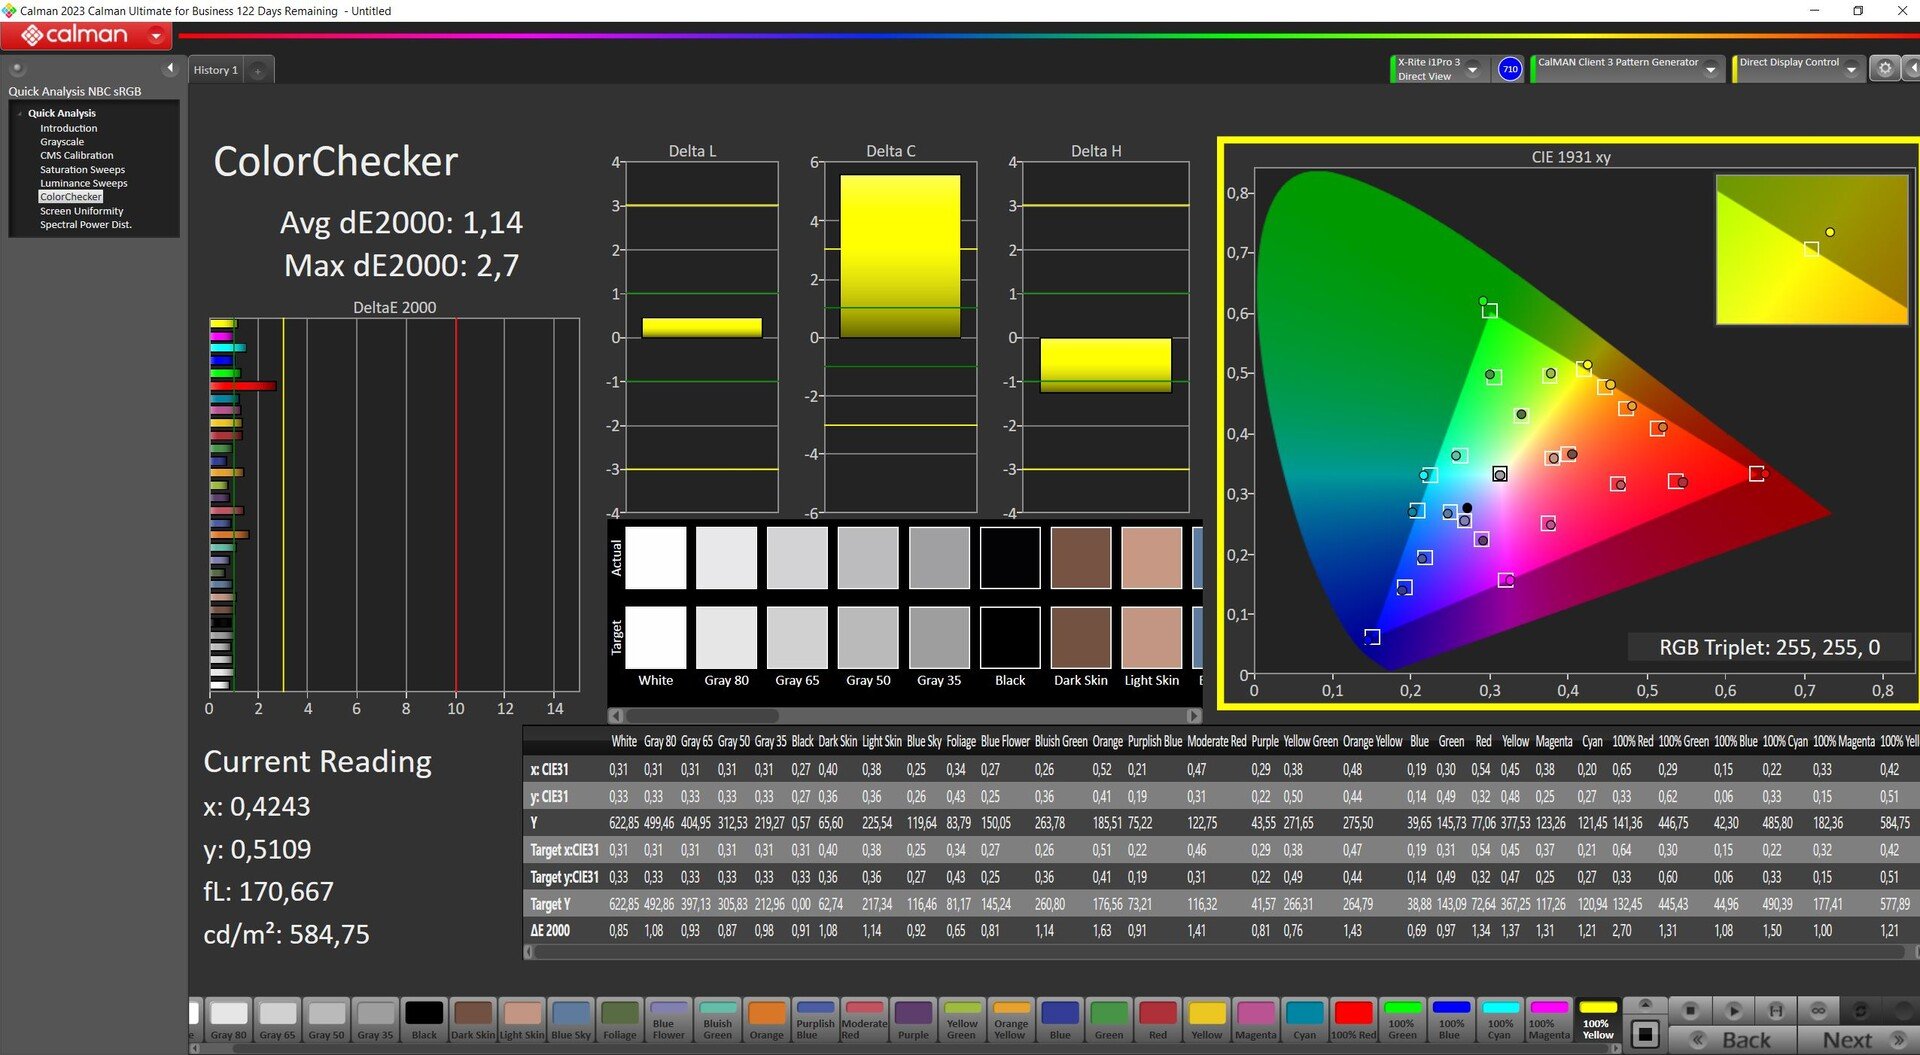The width and height of the screenshot is (1920, 1055).
Task: Click the Next navigation button
Action: coord(1858,1040)
